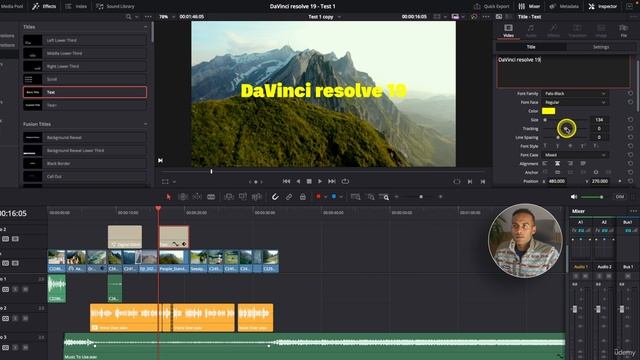Click the selected Text clip on timeline
The image size is (640, 360).
coord(174,237)
